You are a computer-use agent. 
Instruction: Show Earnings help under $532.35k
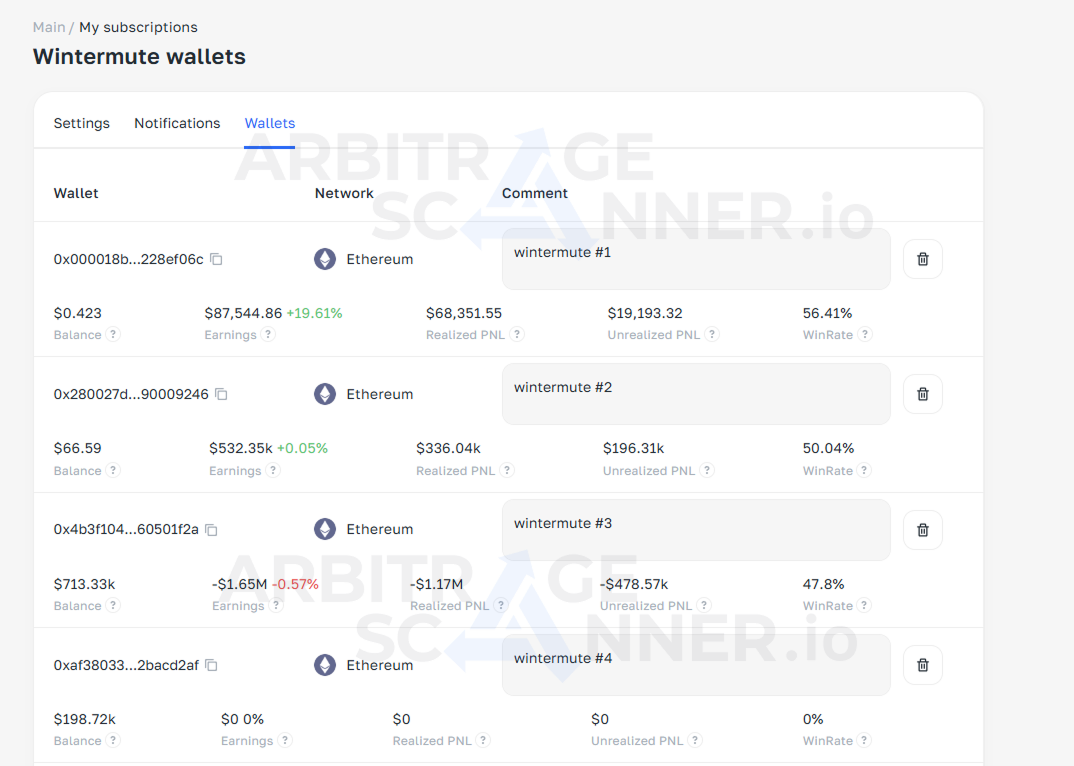coord(273,470)
